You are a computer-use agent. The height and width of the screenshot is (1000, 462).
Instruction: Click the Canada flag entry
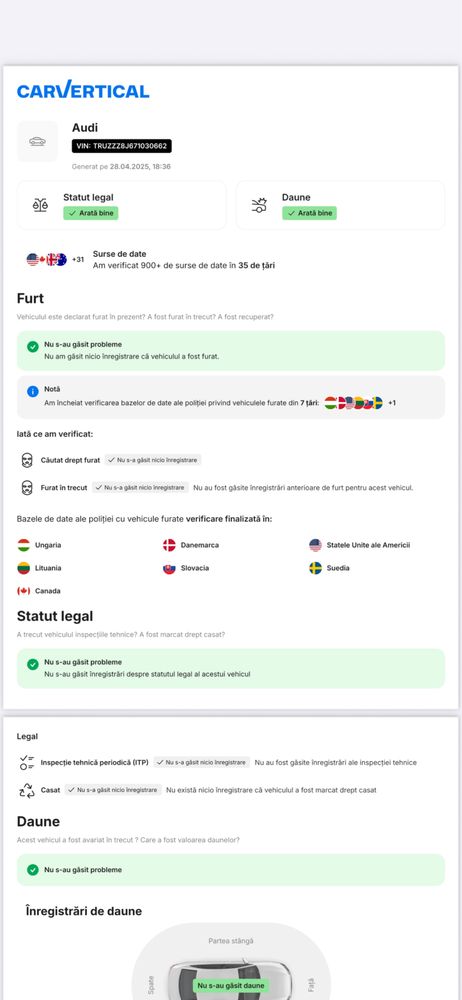[x=39, y=591]
